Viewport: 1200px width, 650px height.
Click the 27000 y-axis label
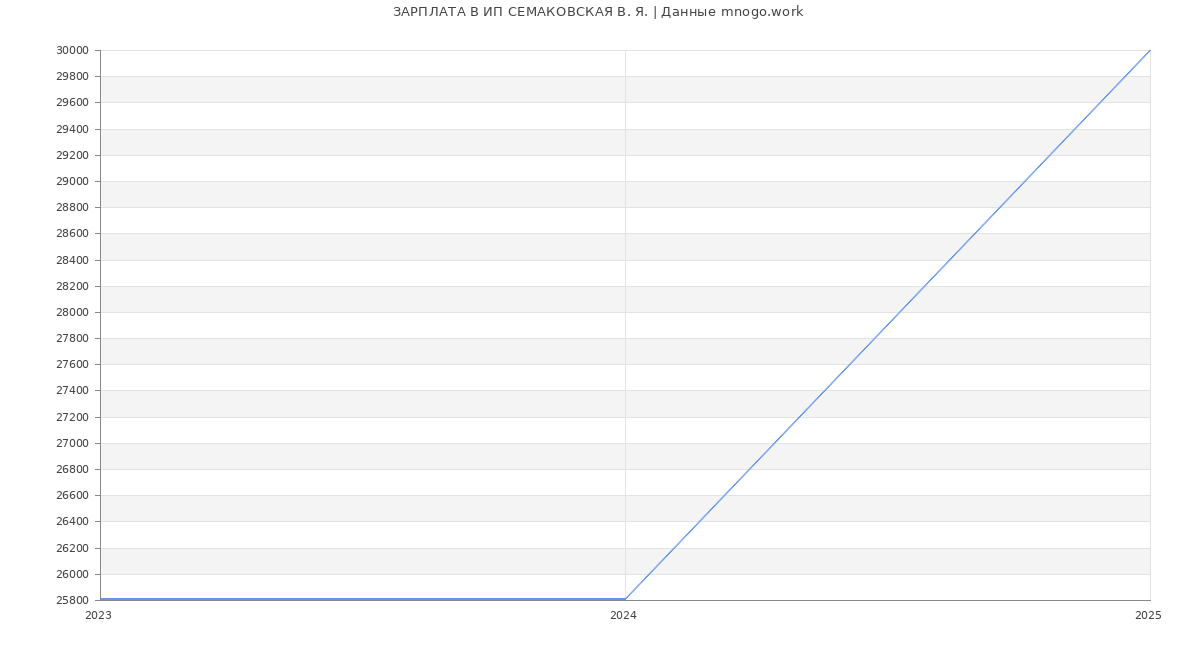click(72, 444)
